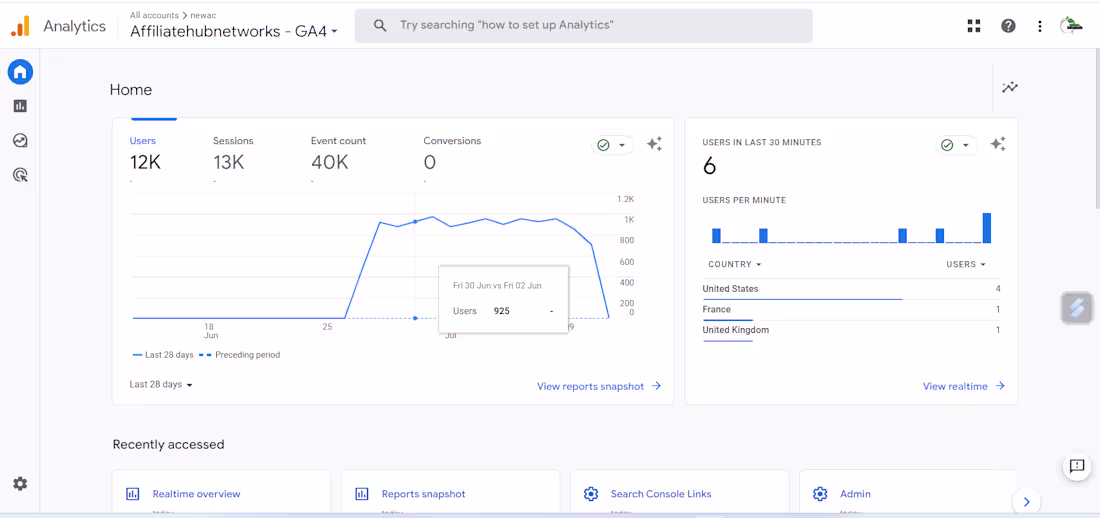The width and height of the screenshot is (1100, 518).
Task: Open the Home section in the sidebar
Action: tap(20, 71)
